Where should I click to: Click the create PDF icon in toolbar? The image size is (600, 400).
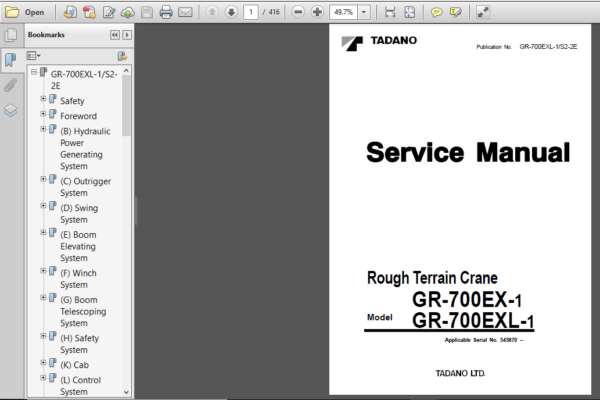pos(90,12)
